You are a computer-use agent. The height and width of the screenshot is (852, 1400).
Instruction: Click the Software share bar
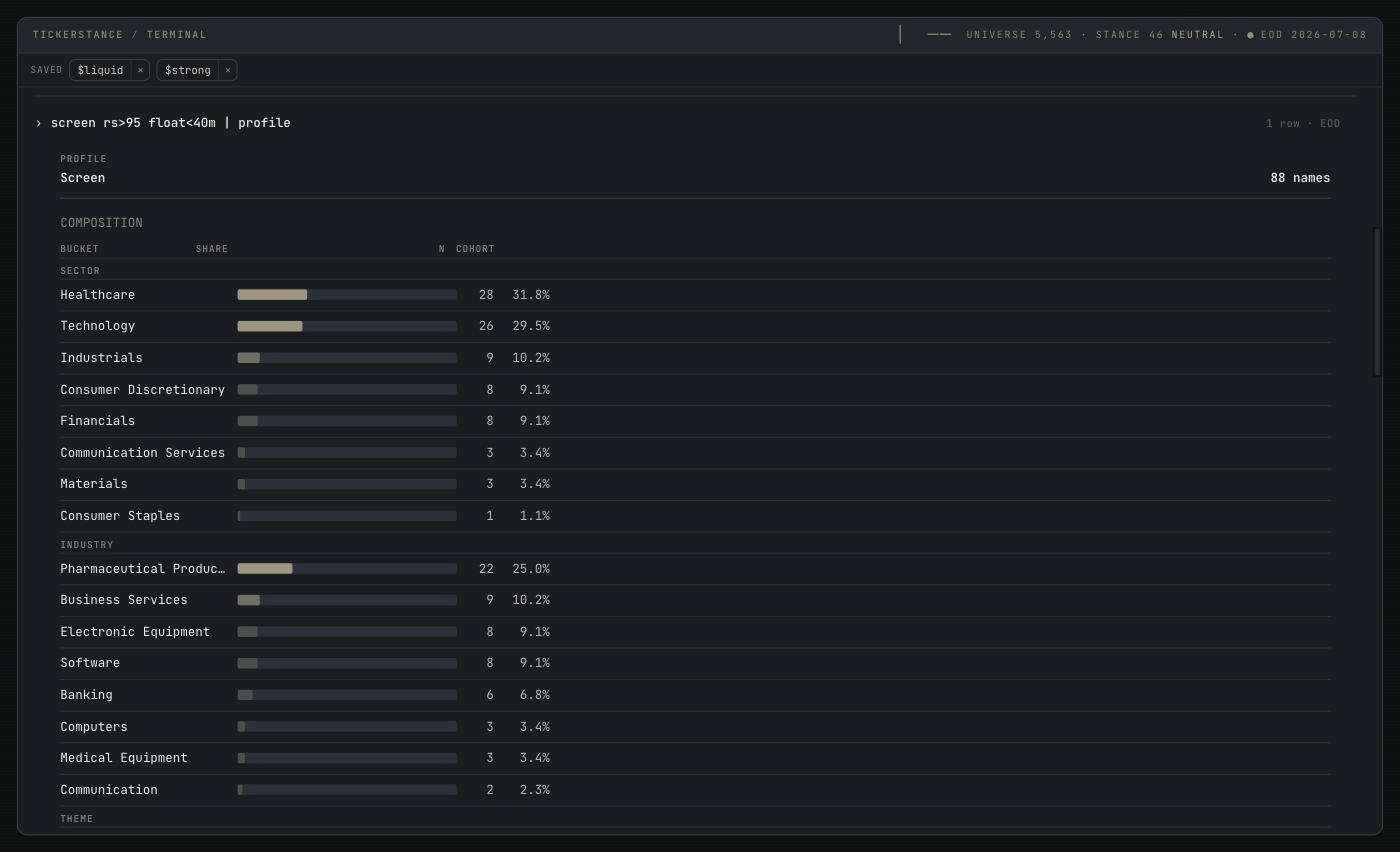347,663
